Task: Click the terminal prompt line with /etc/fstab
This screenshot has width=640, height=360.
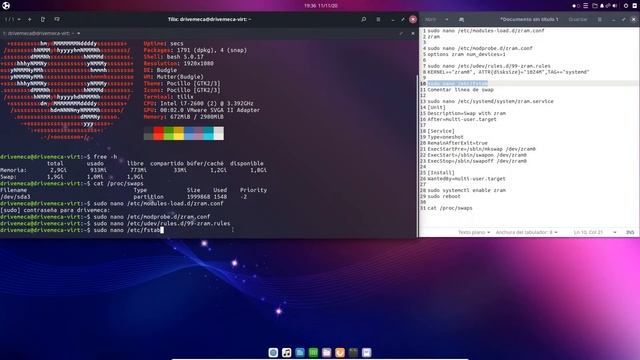Action: [82, 230]
